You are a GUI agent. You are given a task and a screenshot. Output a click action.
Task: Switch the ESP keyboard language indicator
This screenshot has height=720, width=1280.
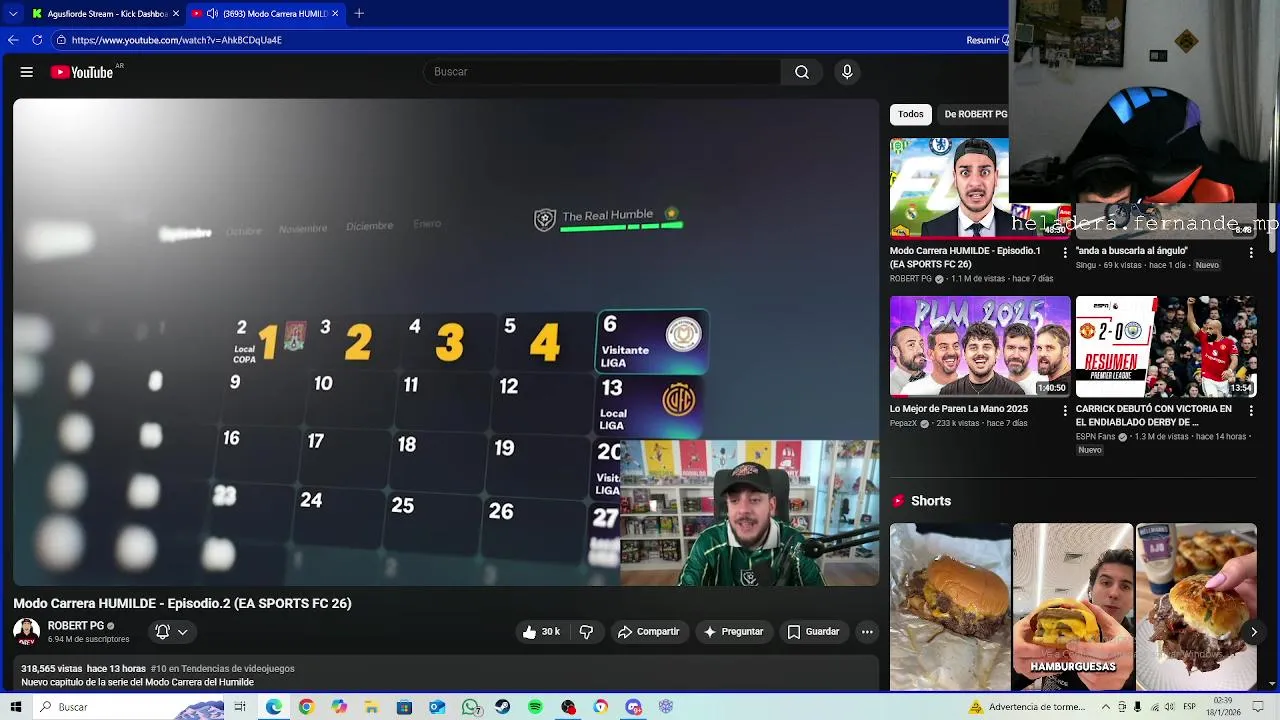[1190, 707]
